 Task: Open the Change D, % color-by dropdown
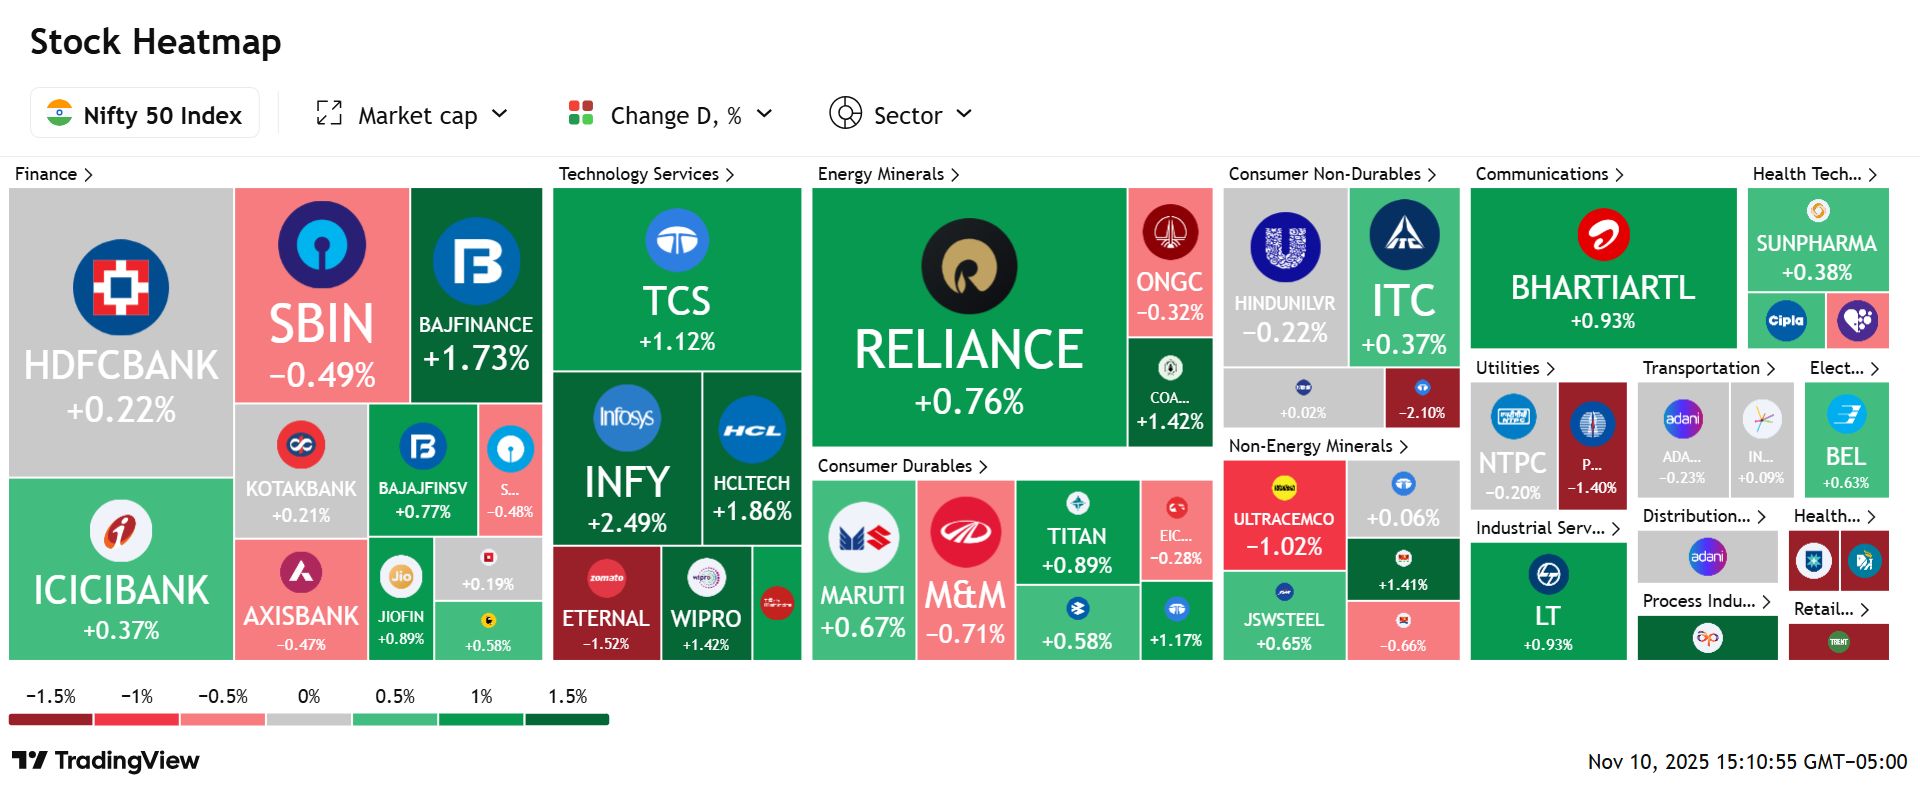[670, 115]
